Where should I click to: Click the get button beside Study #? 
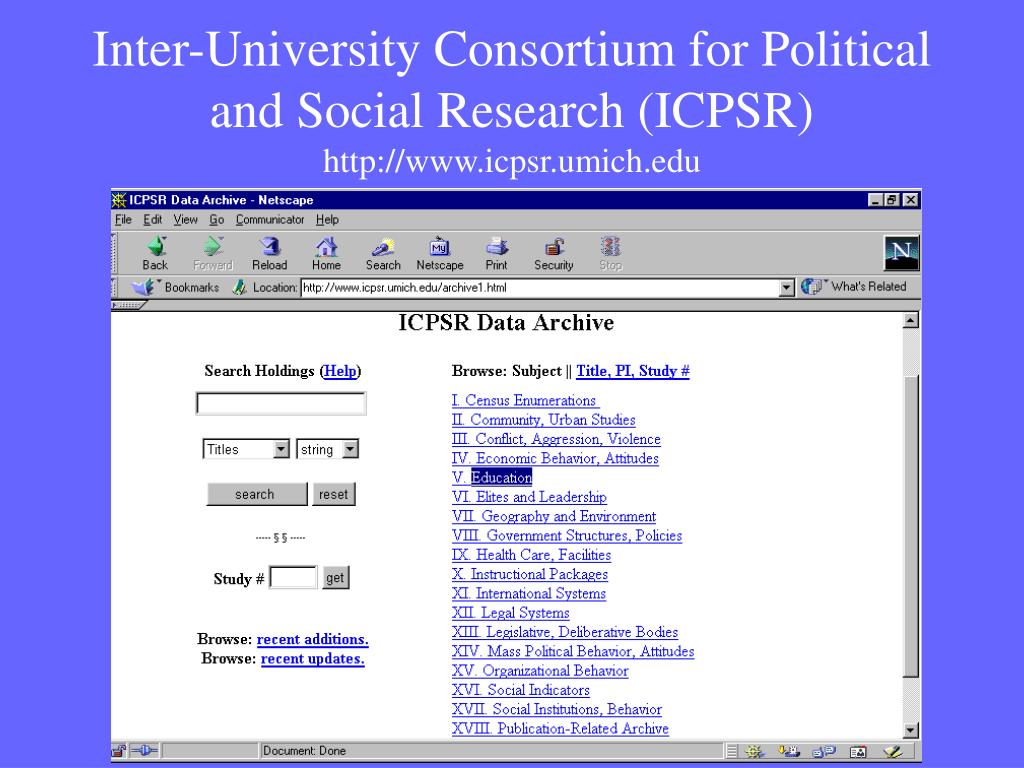point(335,578)
